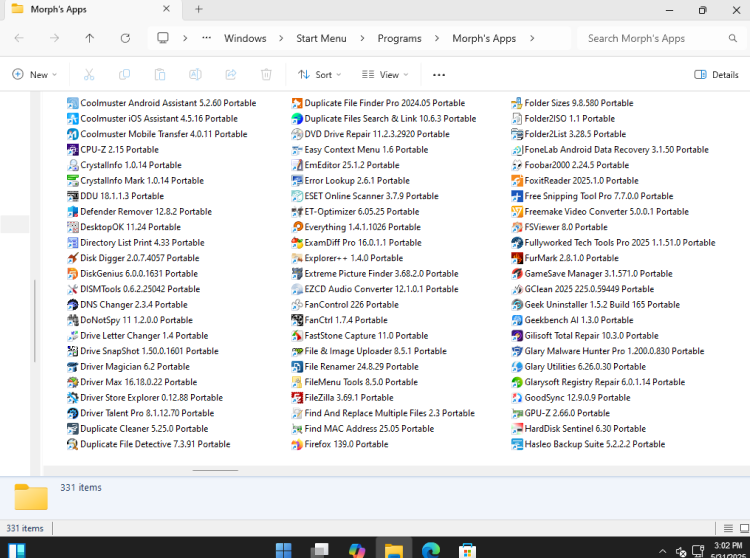
Task: Close the Morph's Apps tab
Action: [166, 9]
